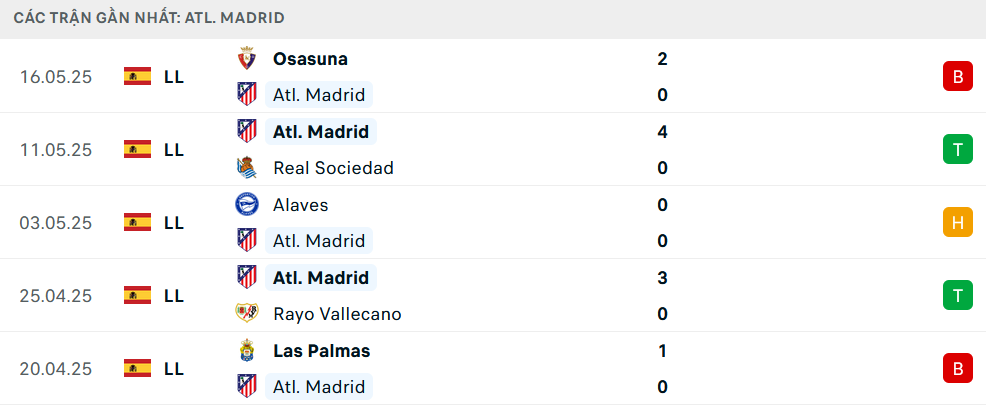Click LL league label on 03.05.25 match

(x=174, y=223)
